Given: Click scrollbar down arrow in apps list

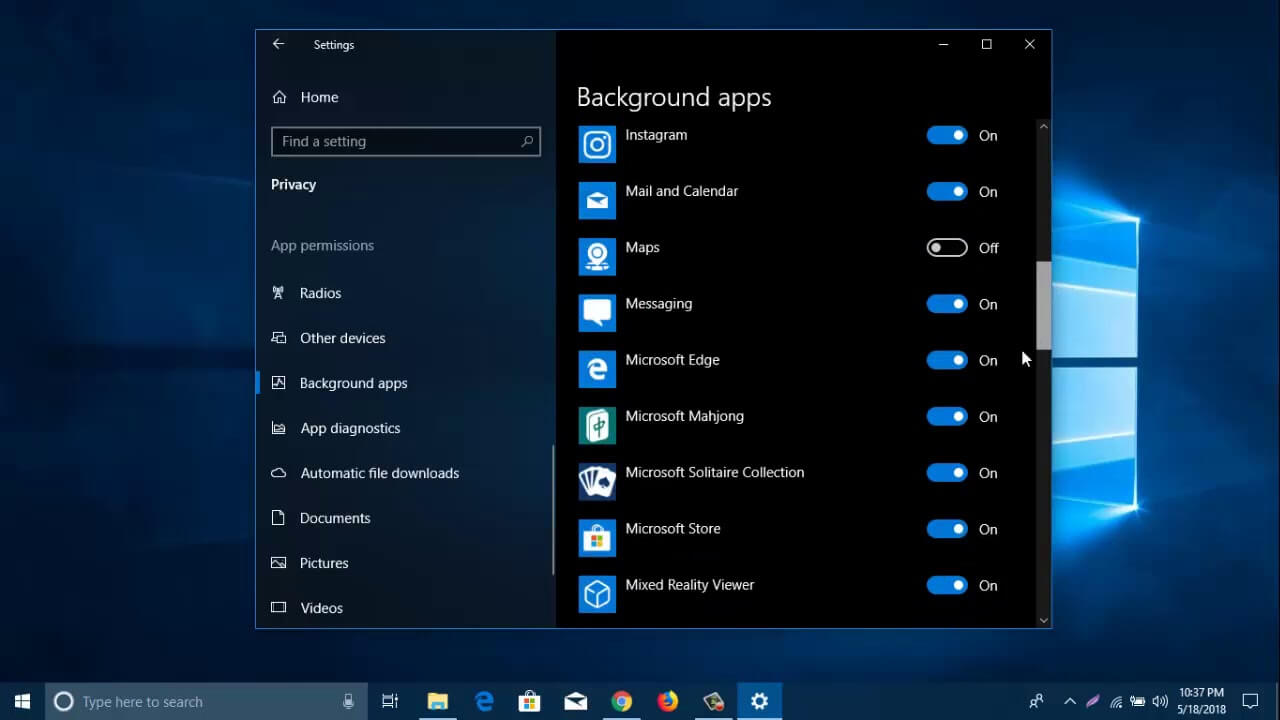Looking at the screenshot, I should (1044, 620).
